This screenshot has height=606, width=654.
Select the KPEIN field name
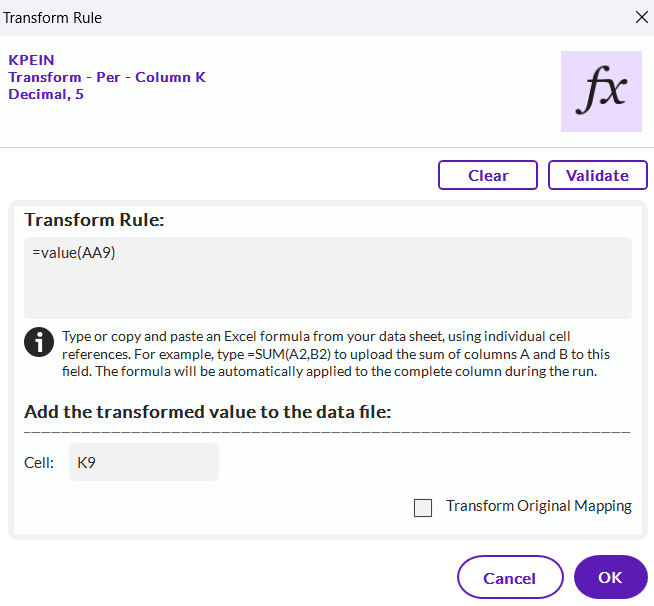(31, 60)
